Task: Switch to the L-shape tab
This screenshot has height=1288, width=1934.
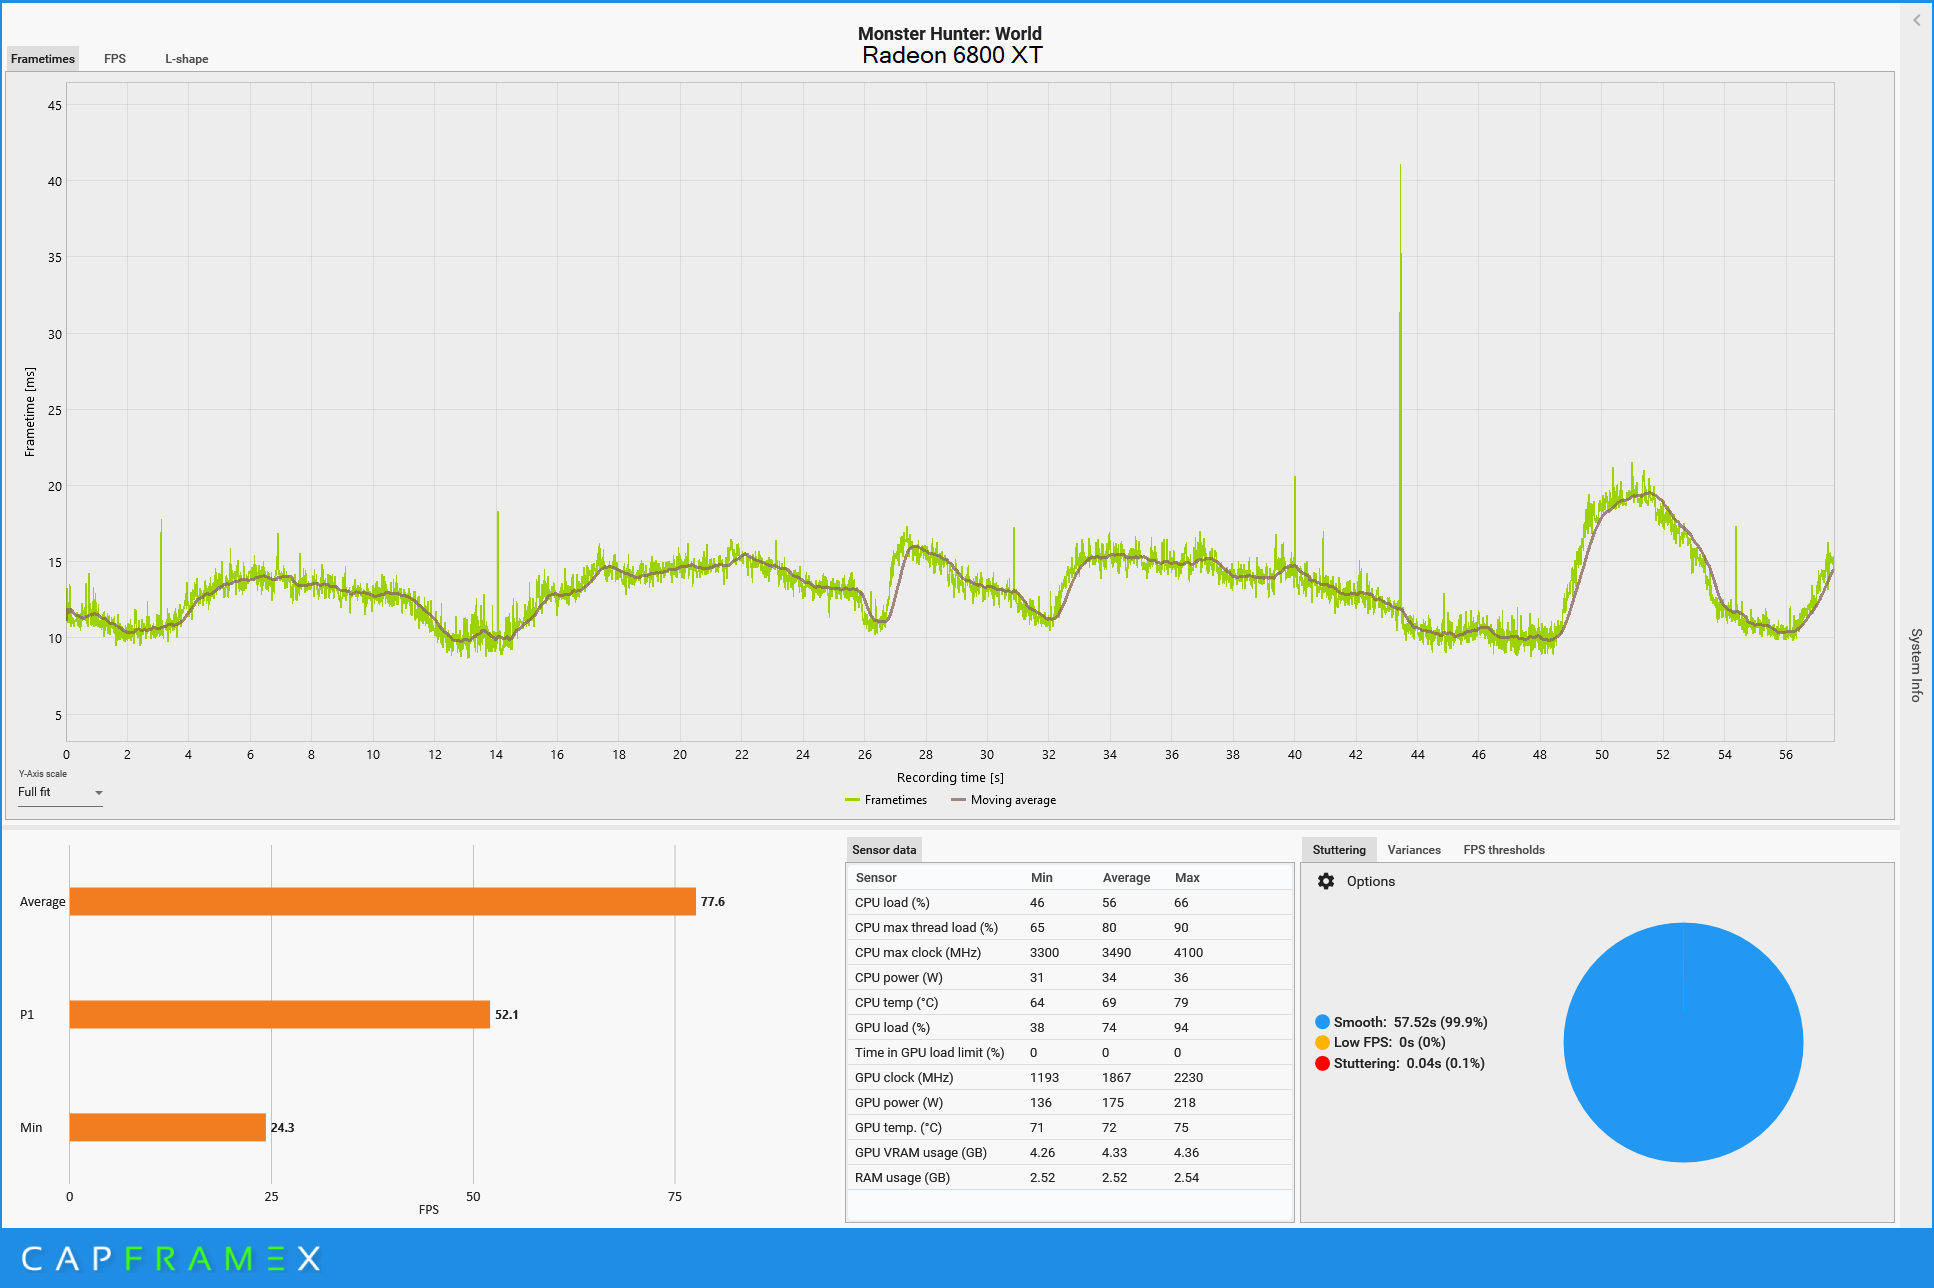Action: (x=187, y=59)
